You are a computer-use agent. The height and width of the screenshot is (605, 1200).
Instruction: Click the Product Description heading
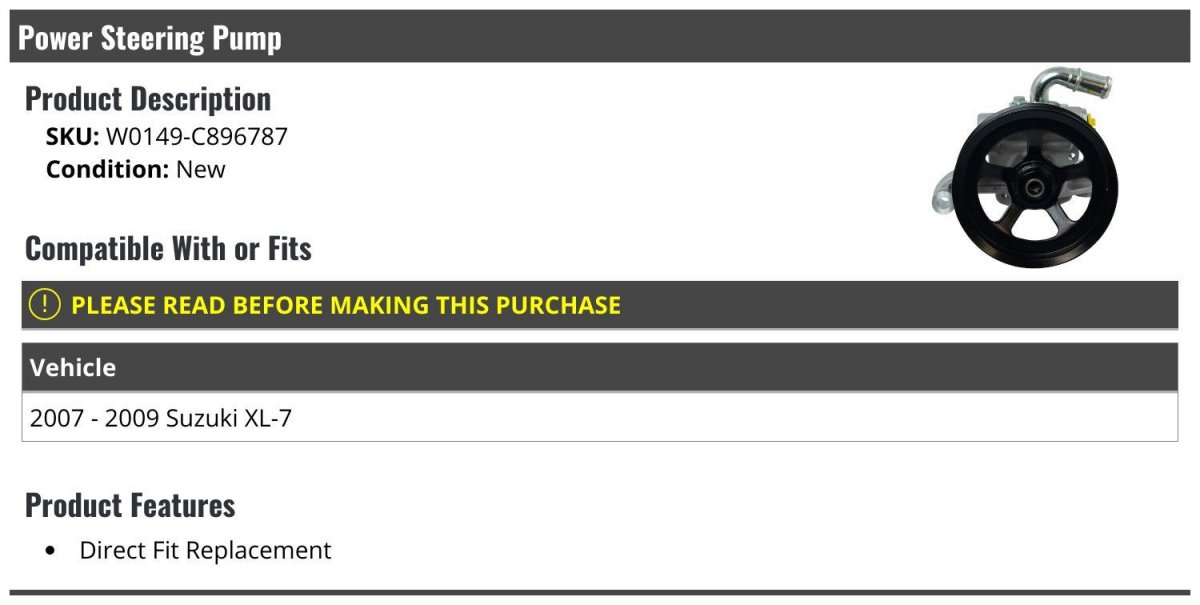pyautogui.click(x=148, y=99)
